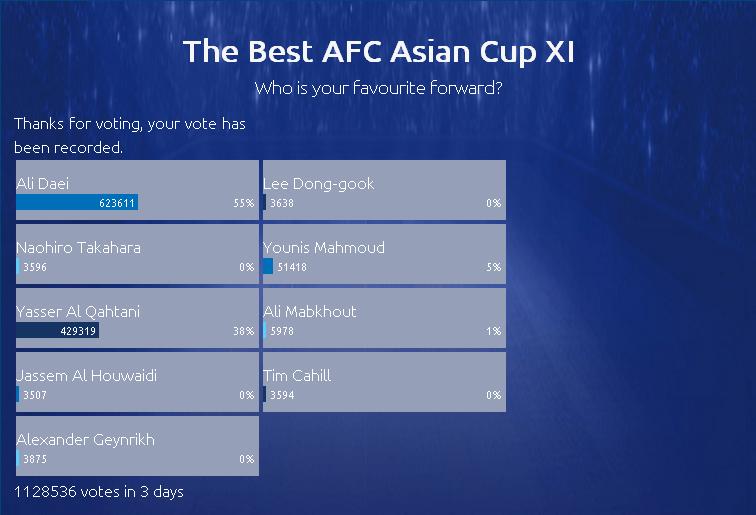Click the 'Who is your favourite forward?' question
756x515 pixels.
[x=378, y=88]
